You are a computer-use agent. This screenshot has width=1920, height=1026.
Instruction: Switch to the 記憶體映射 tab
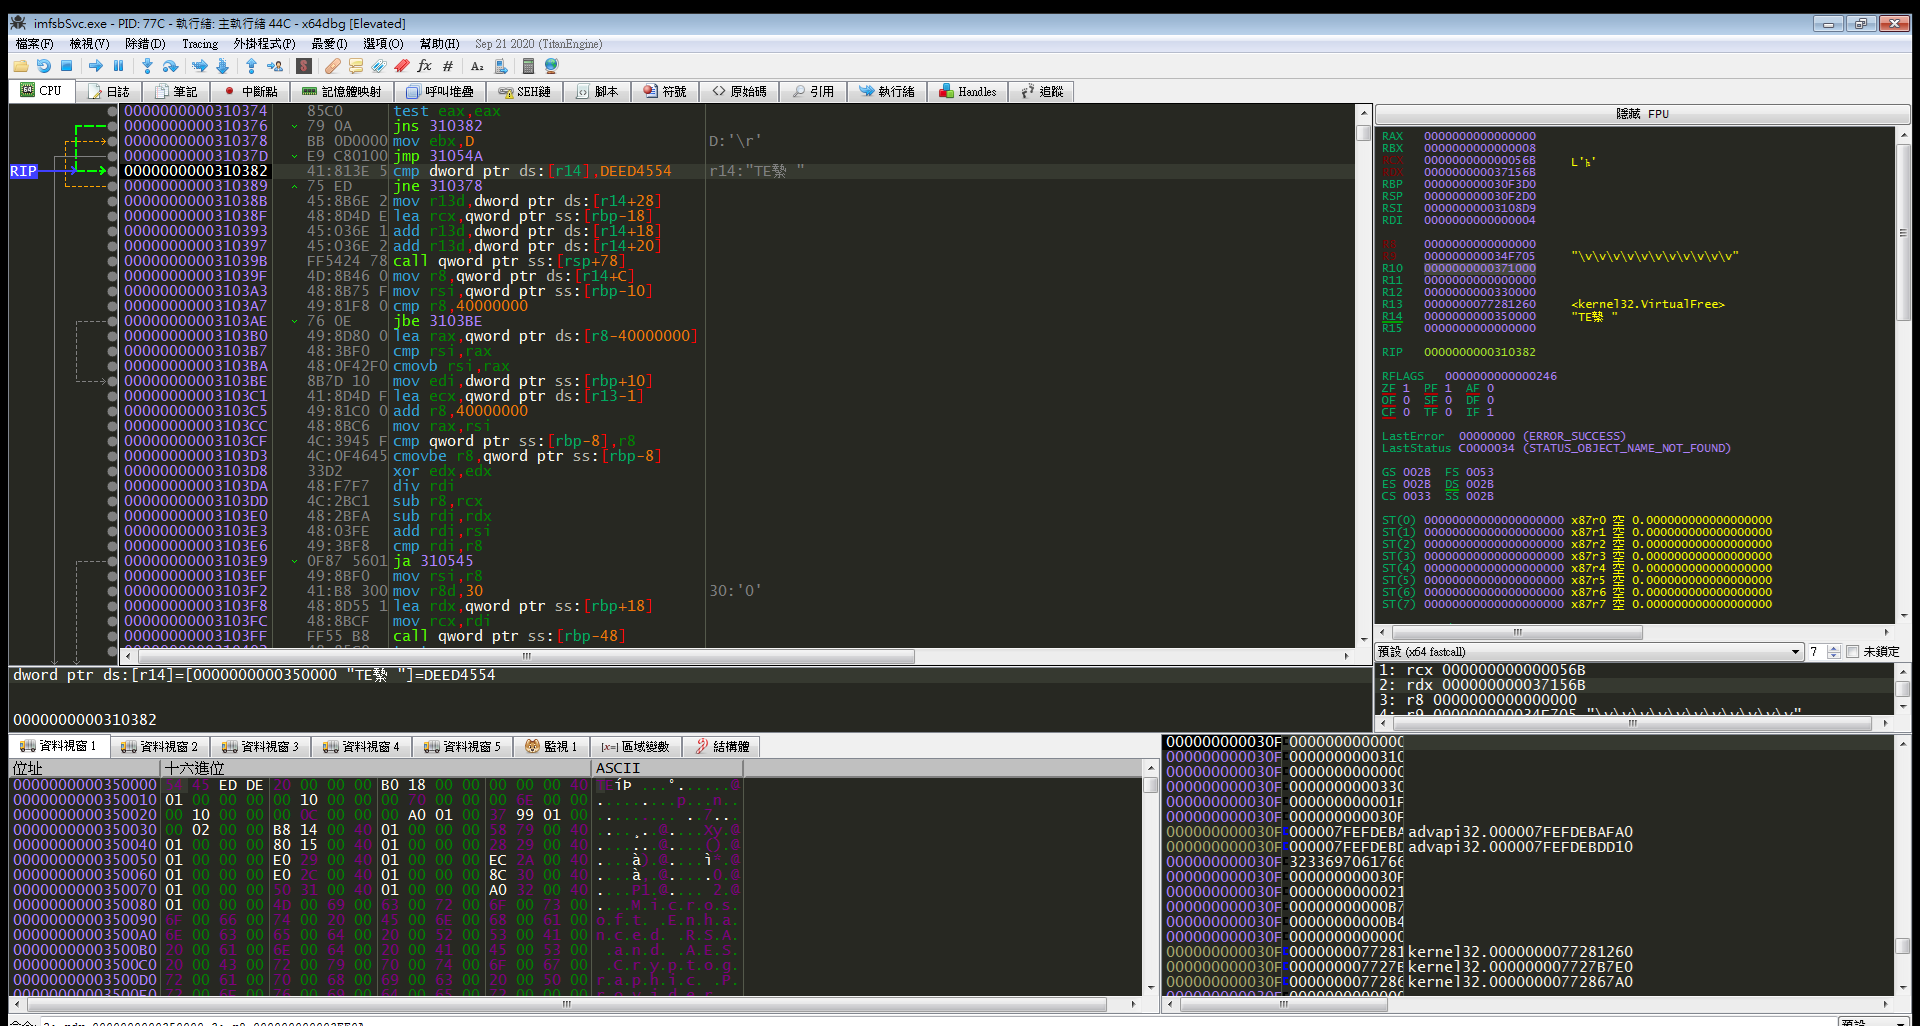tap(342, 91)
